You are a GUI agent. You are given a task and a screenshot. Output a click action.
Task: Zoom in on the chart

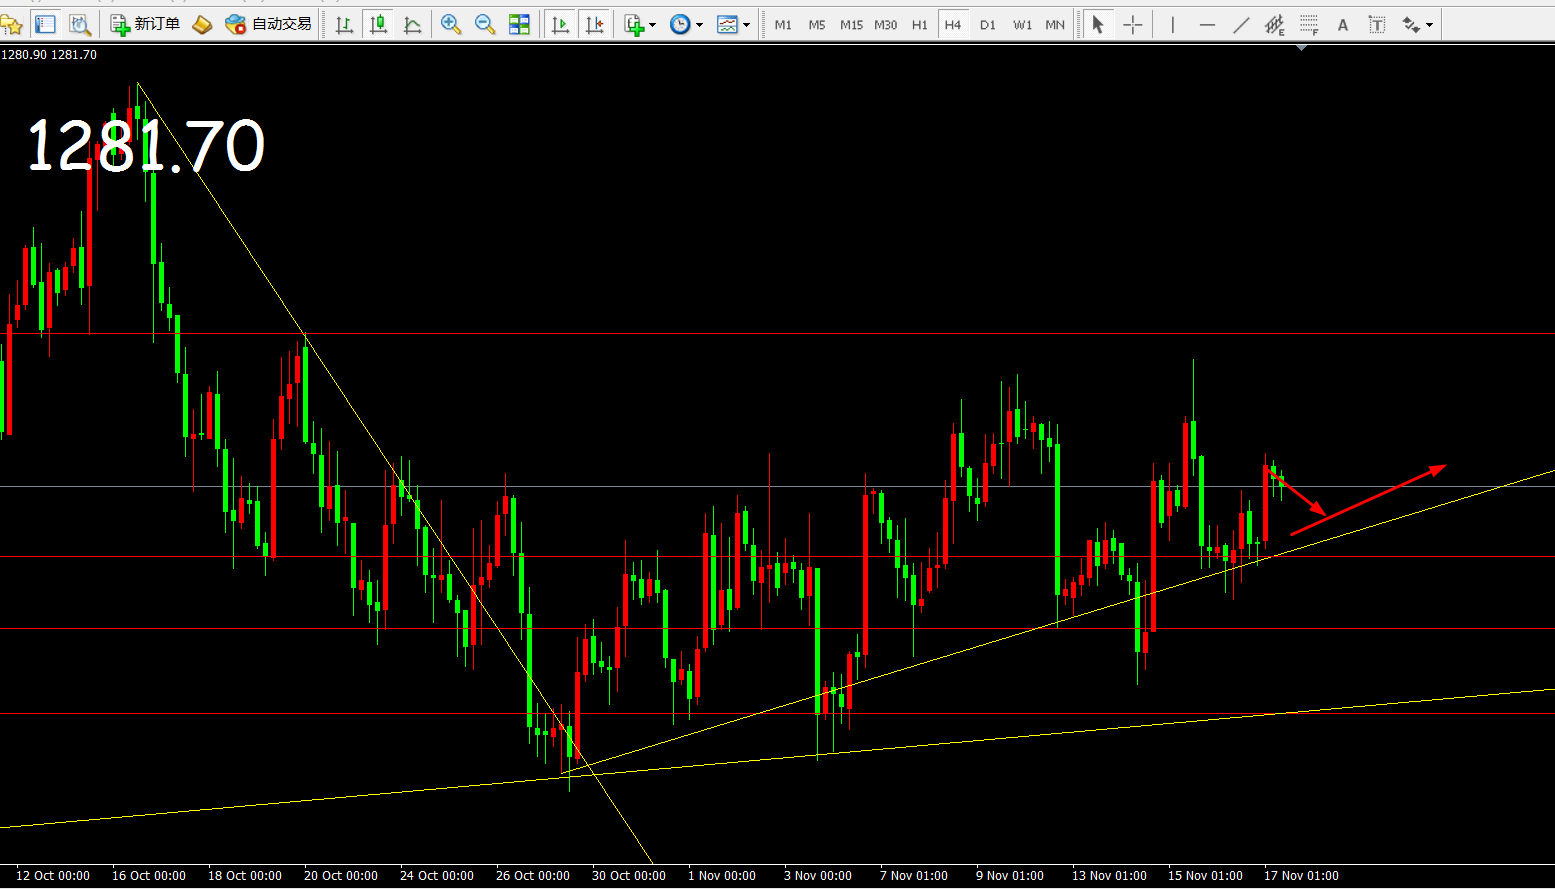click(451, 25)
